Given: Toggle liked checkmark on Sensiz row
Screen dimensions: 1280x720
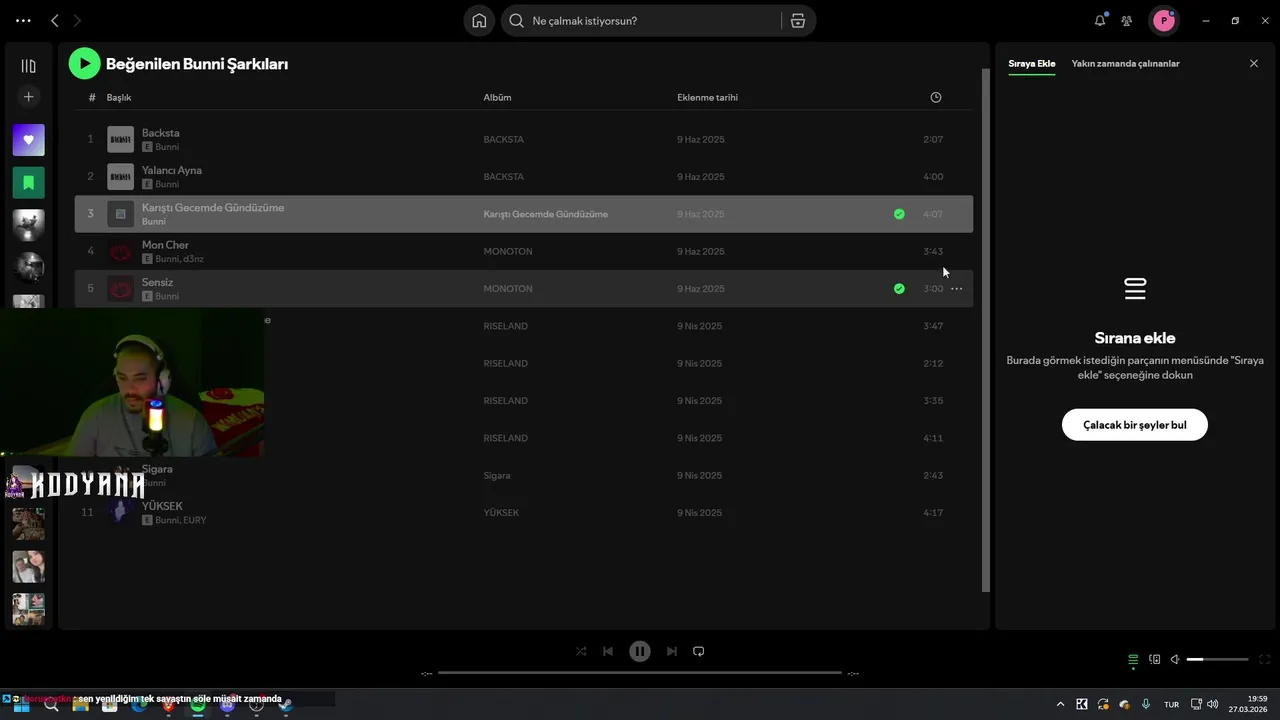Looking at the screenshot, I should pos(899,289).
